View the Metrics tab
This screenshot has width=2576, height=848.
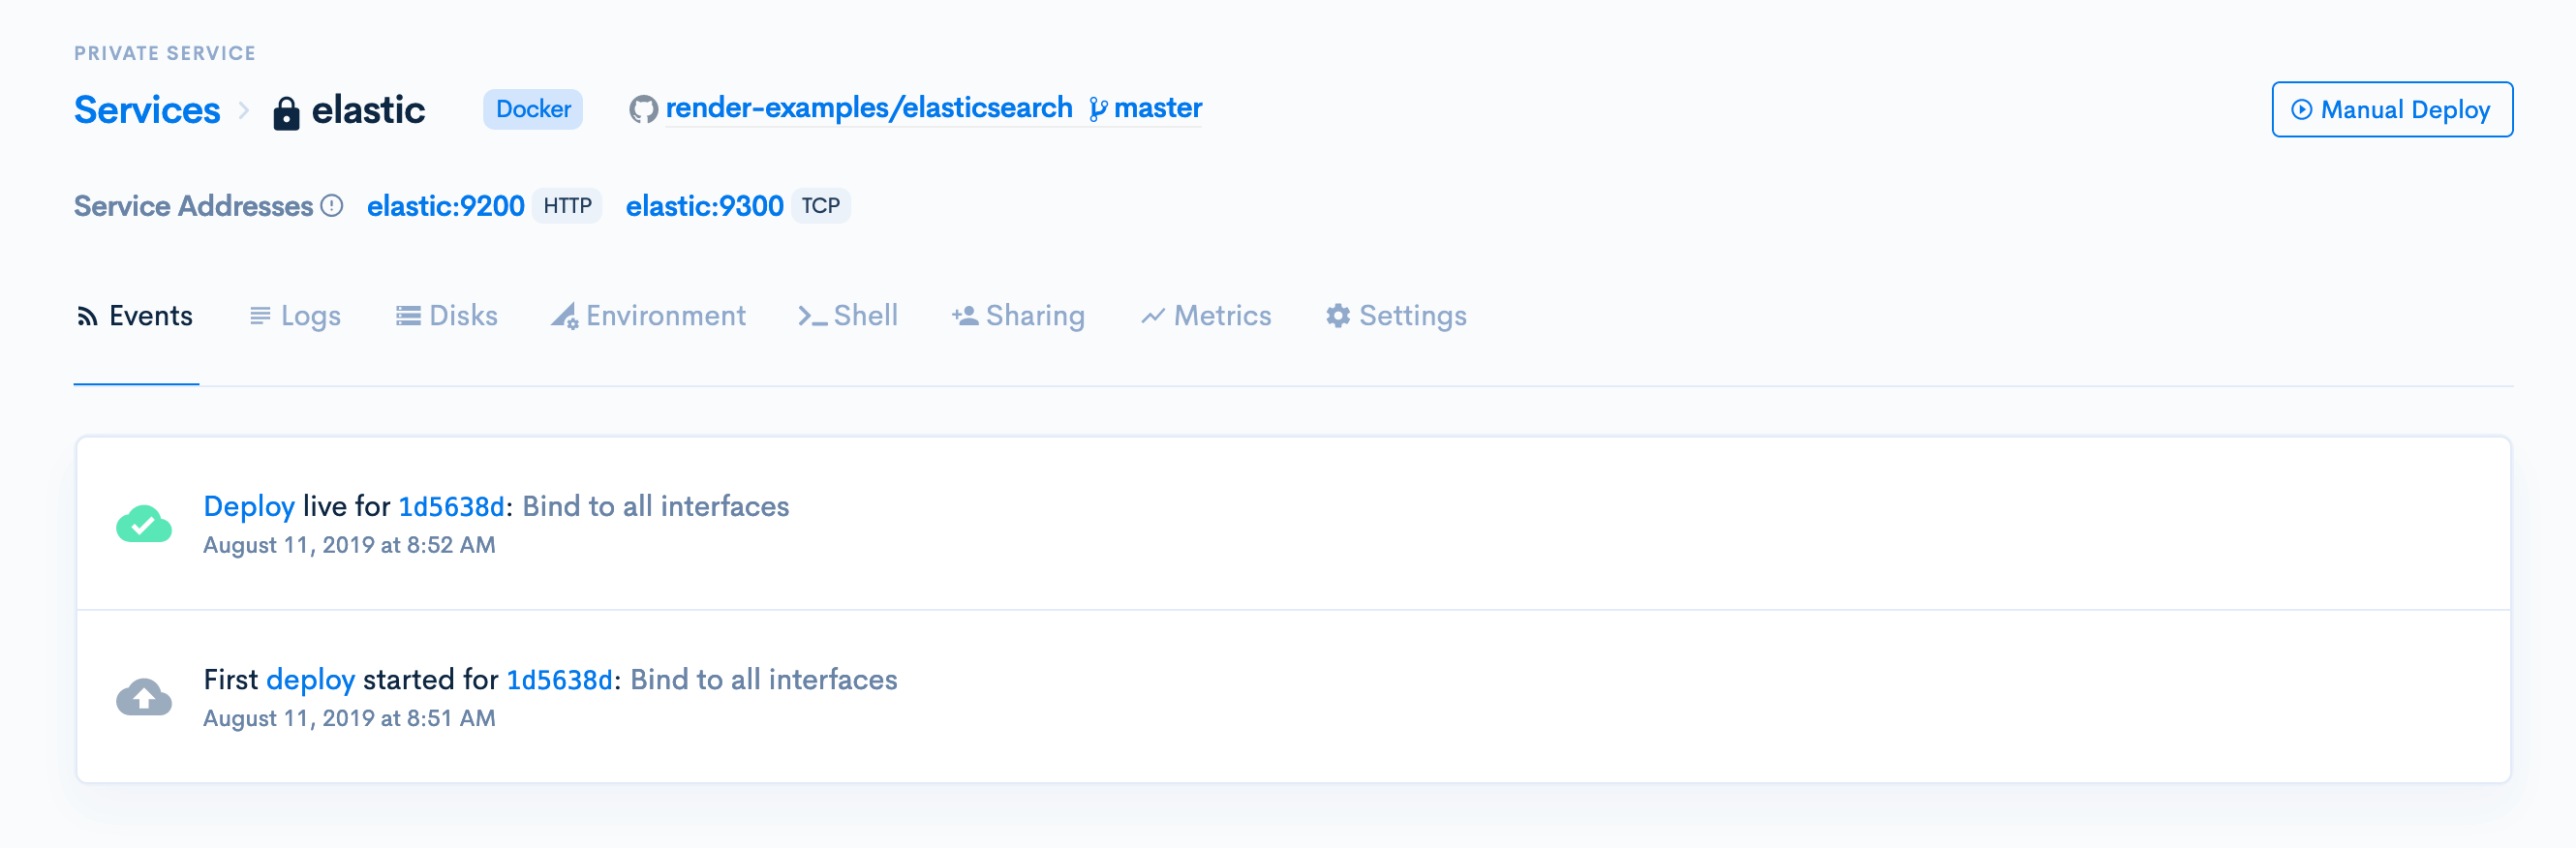[x=1206, y=316]
